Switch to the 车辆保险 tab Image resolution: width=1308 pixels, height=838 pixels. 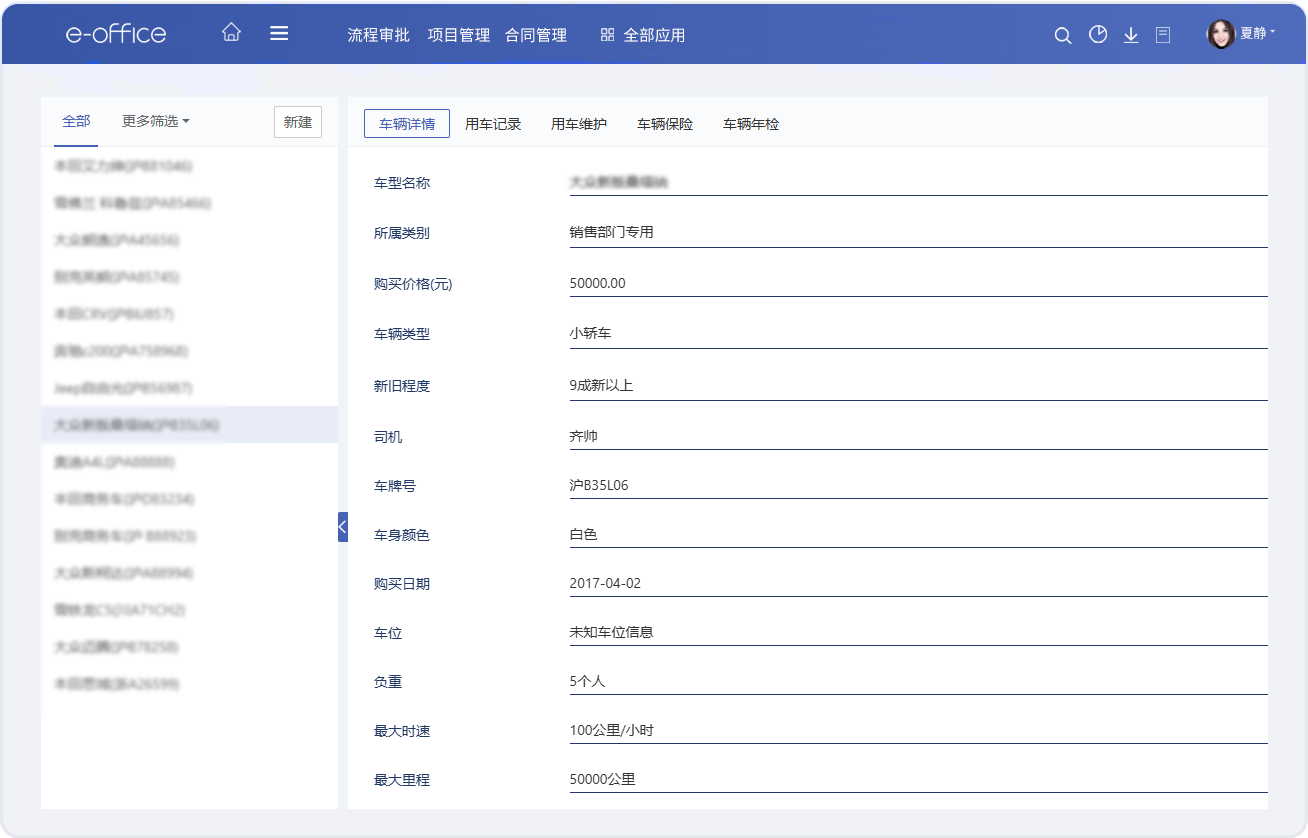[x=665, y=124]
